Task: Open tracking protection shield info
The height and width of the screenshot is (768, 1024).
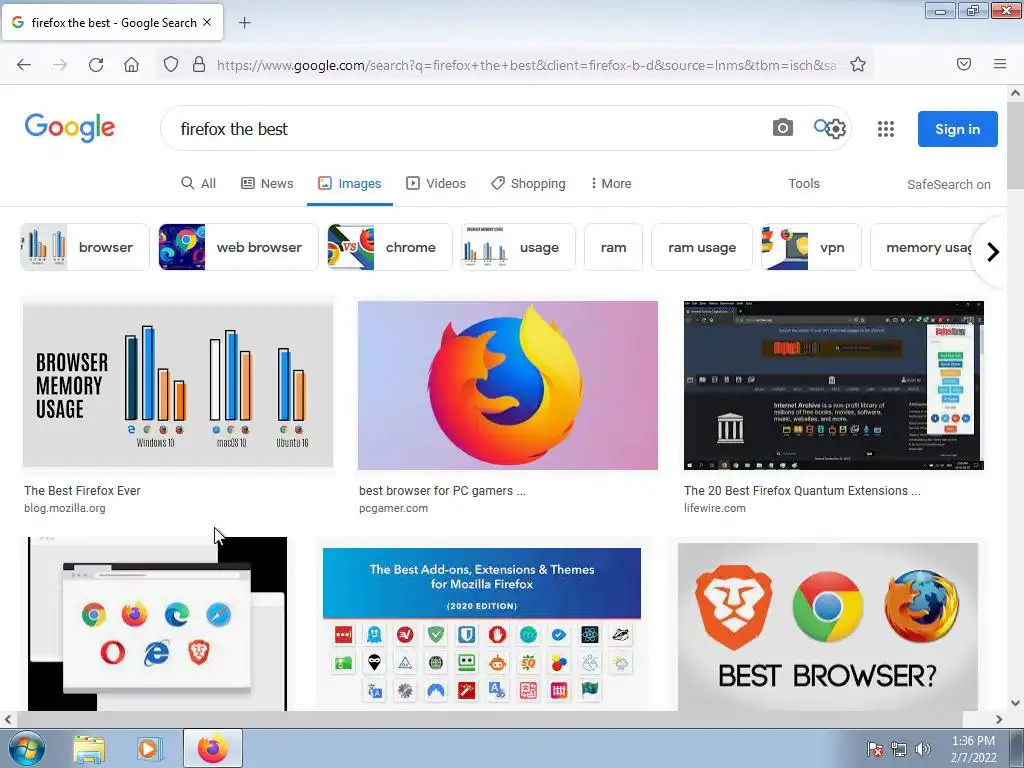Action: 170,65
